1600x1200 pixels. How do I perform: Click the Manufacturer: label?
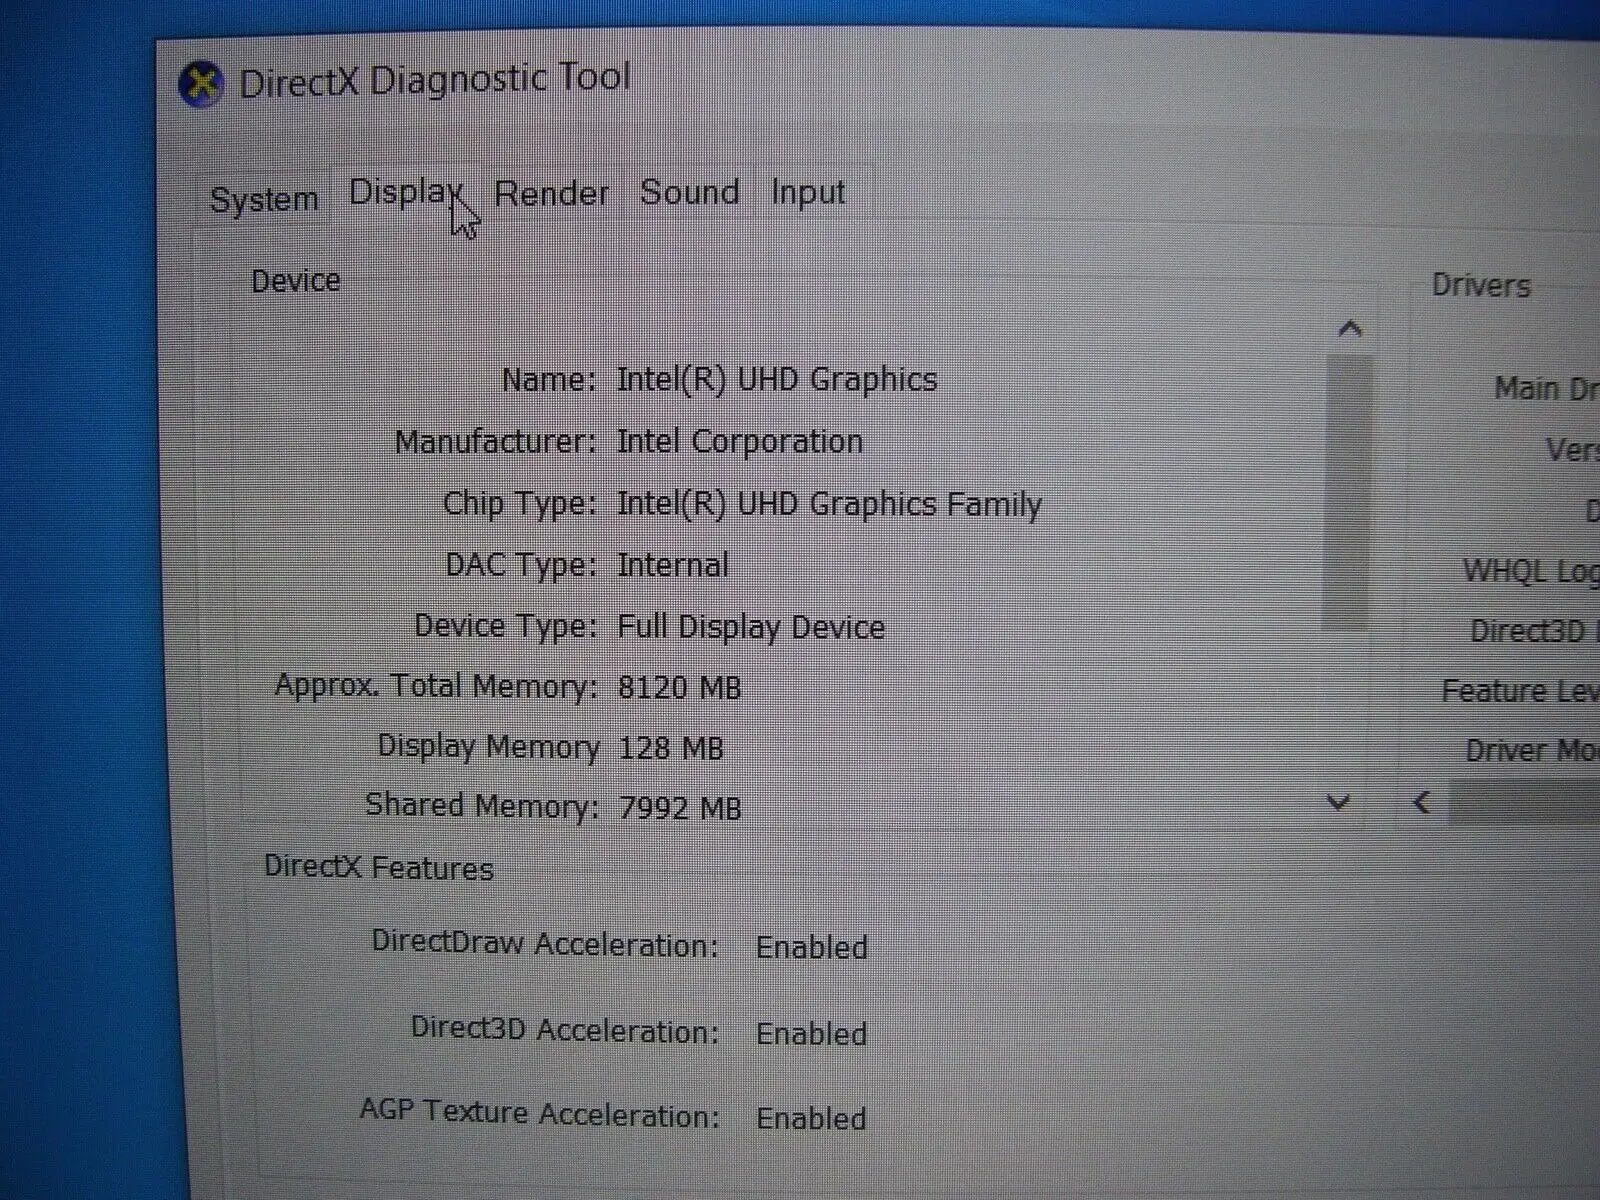click(x=495, y=442)
